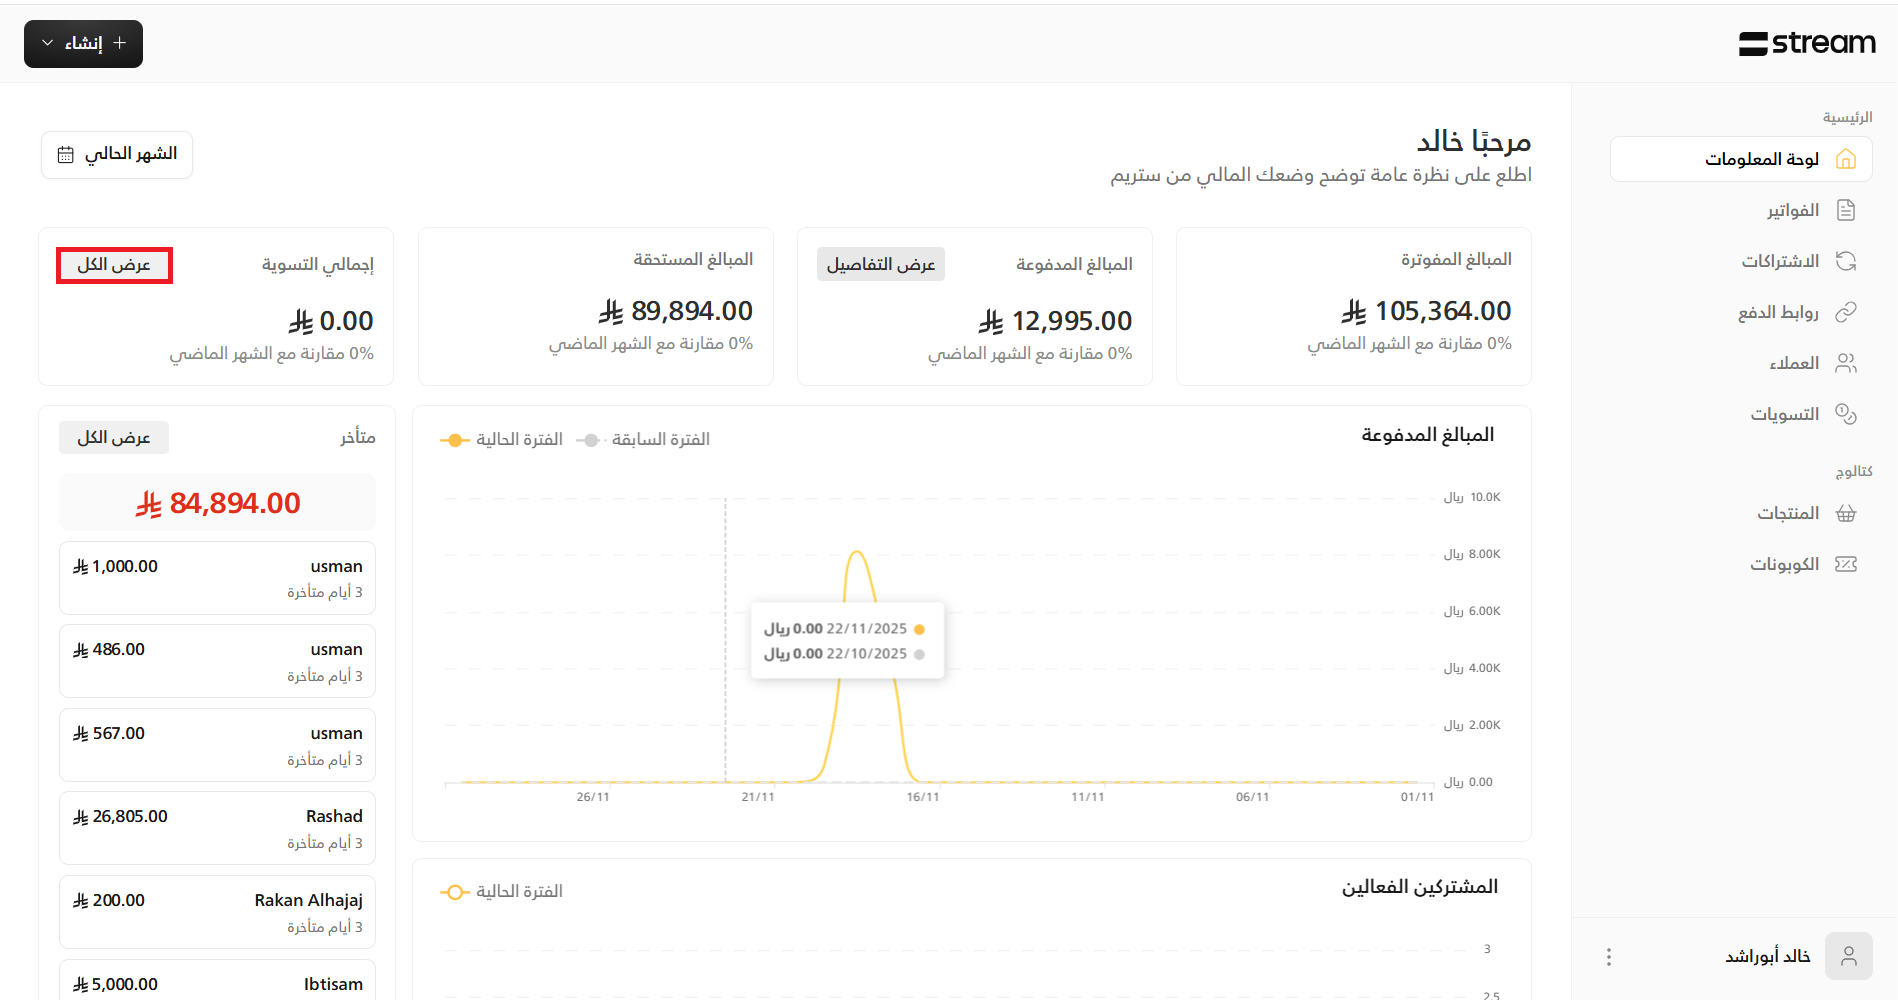Screen dimensions: 1898x1000
Task: Go to الفواتير in the sidebar
Action: pyautogui.click(x=1792, y=210)
